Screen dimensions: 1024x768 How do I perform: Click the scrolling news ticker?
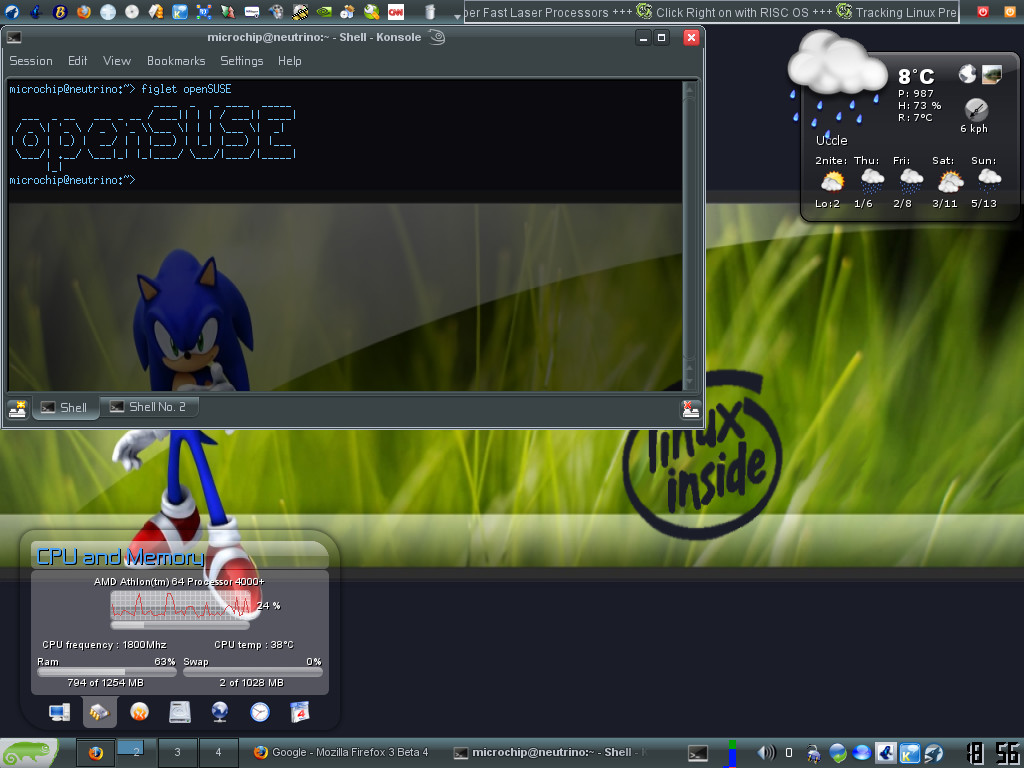711,12
